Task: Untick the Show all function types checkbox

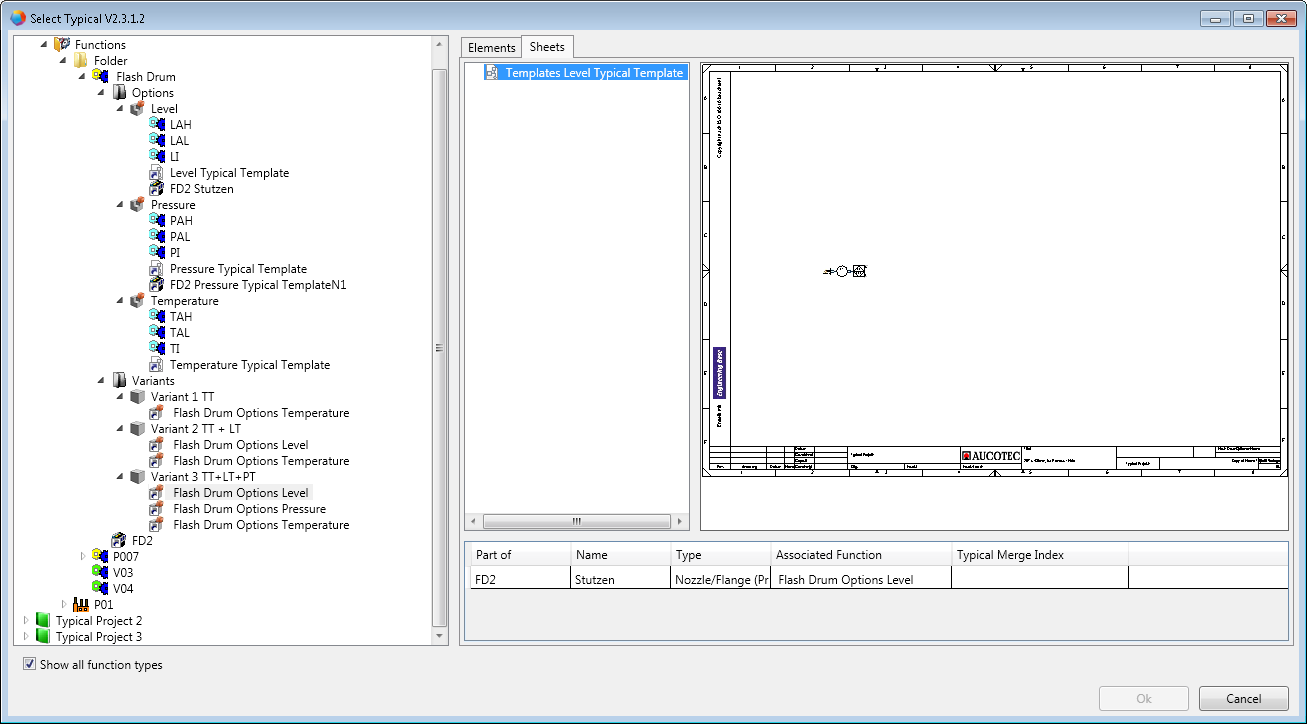Action: [x=30, y=665]
